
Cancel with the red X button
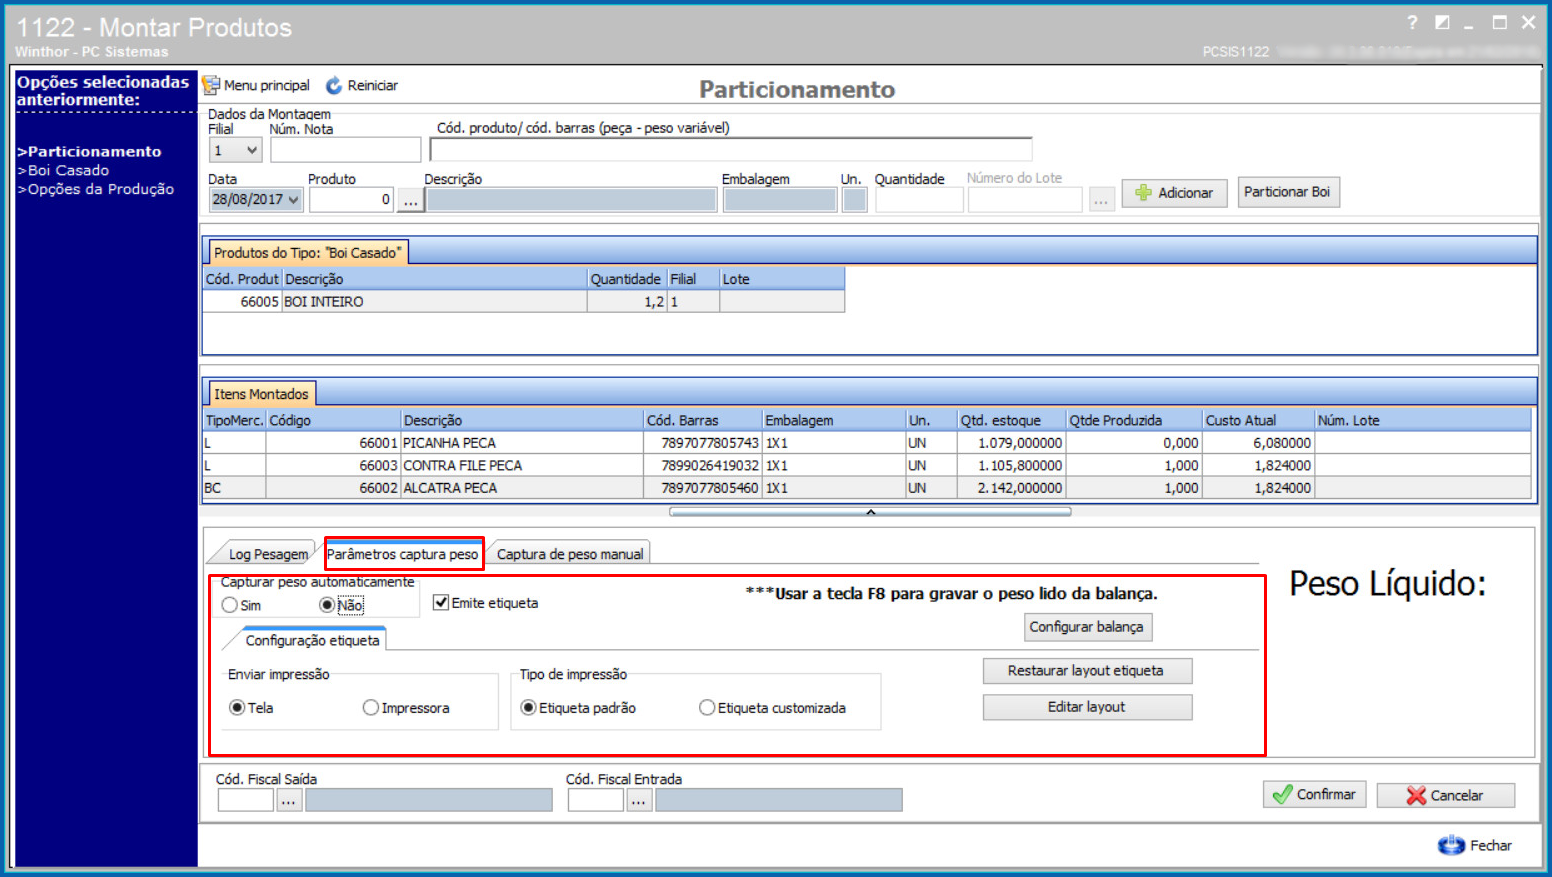click(x=1445, y=796)
